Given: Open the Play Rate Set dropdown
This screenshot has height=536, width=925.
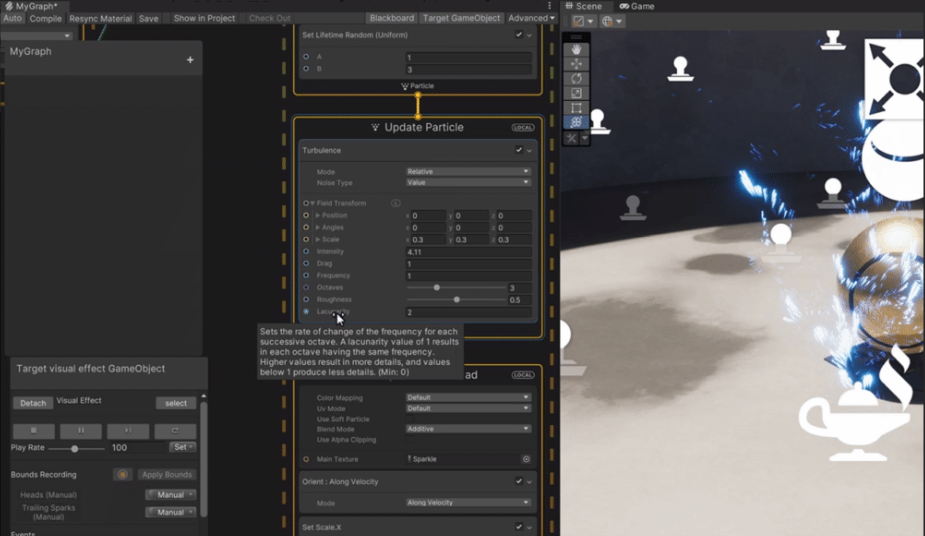Looking at the screenshot, I should click(182, 448).
